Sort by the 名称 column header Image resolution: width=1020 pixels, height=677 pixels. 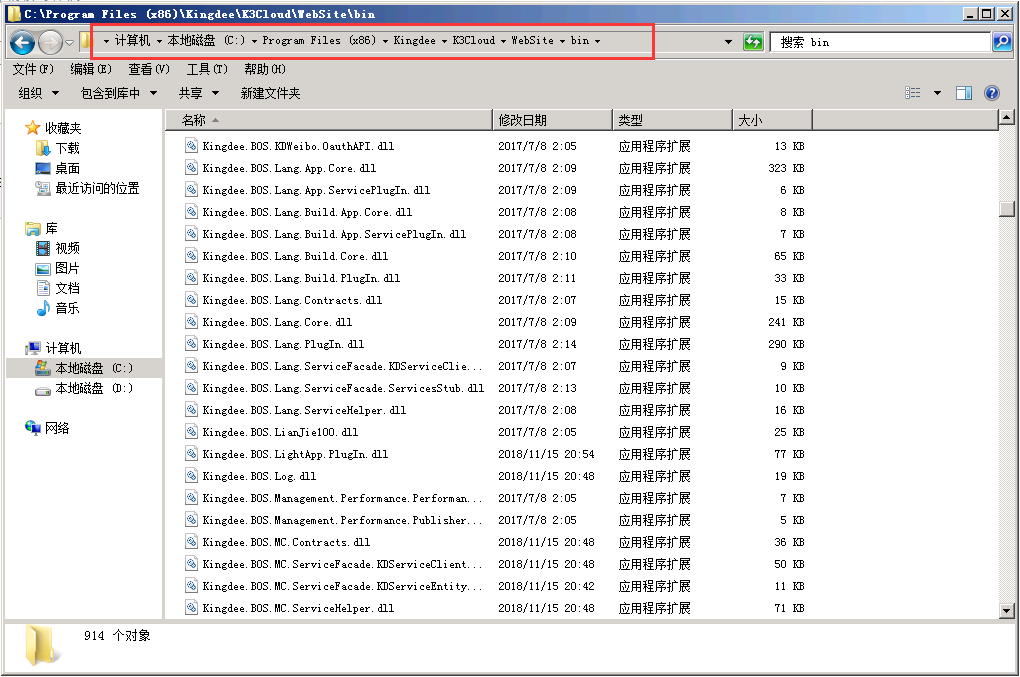pyautogui.click(x=329, y=120)
